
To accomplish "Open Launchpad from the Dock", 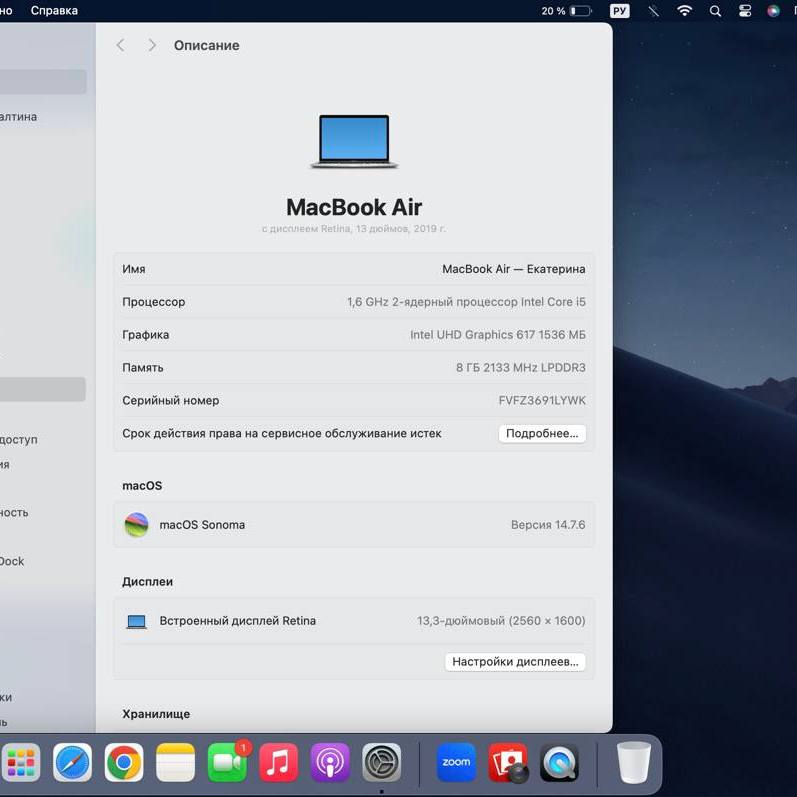I will pos(21,762).
